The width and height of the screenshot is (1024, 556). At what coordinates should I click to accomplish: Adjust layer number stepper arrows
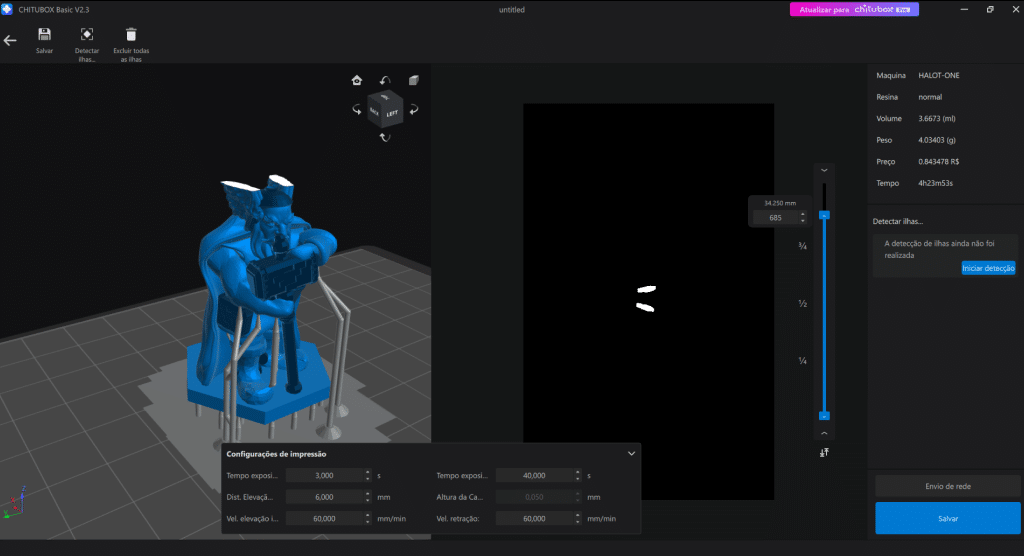pyautogui.click(x=803, y=218)
